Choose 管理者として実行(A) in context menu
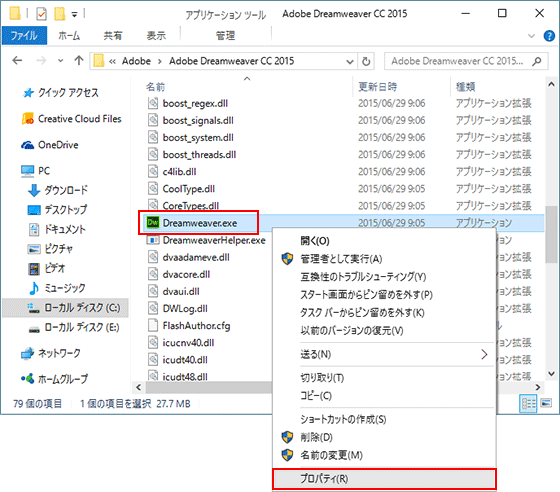This screenshot has width=560, height=492. 384,258
